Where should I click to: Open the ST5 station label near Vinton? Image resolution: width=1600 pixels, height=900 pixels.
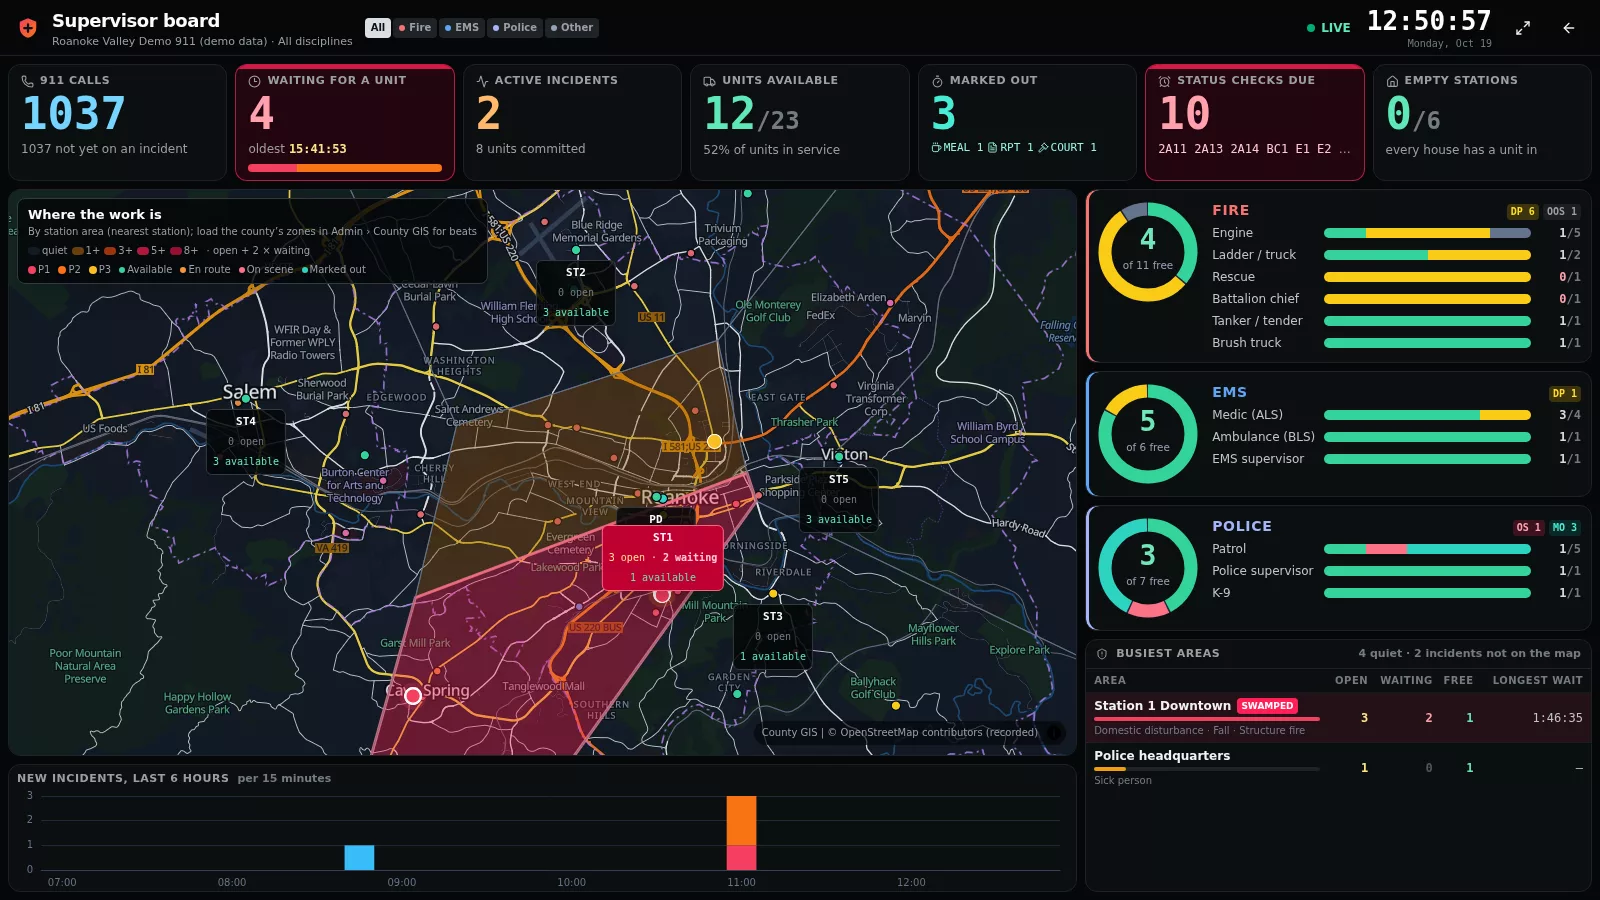pos(839,499)
